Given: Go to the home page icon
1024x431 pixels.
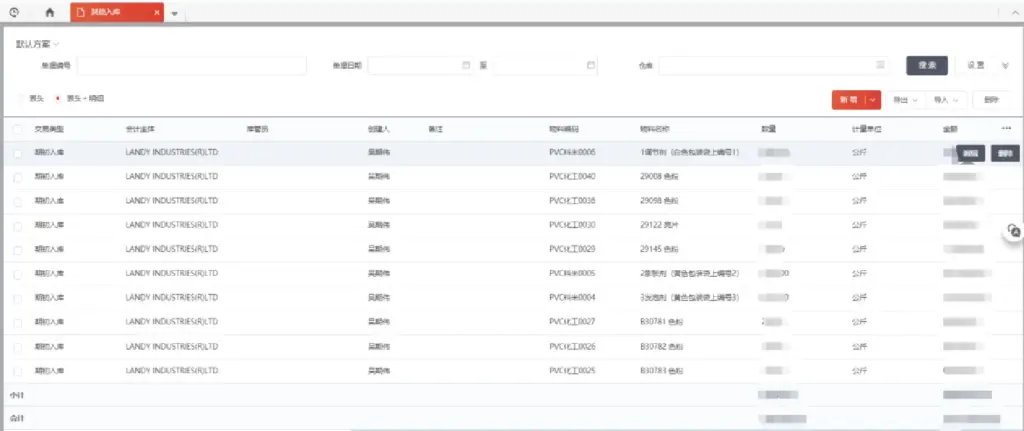Looking at the screenshot, I should pos(50,13).
